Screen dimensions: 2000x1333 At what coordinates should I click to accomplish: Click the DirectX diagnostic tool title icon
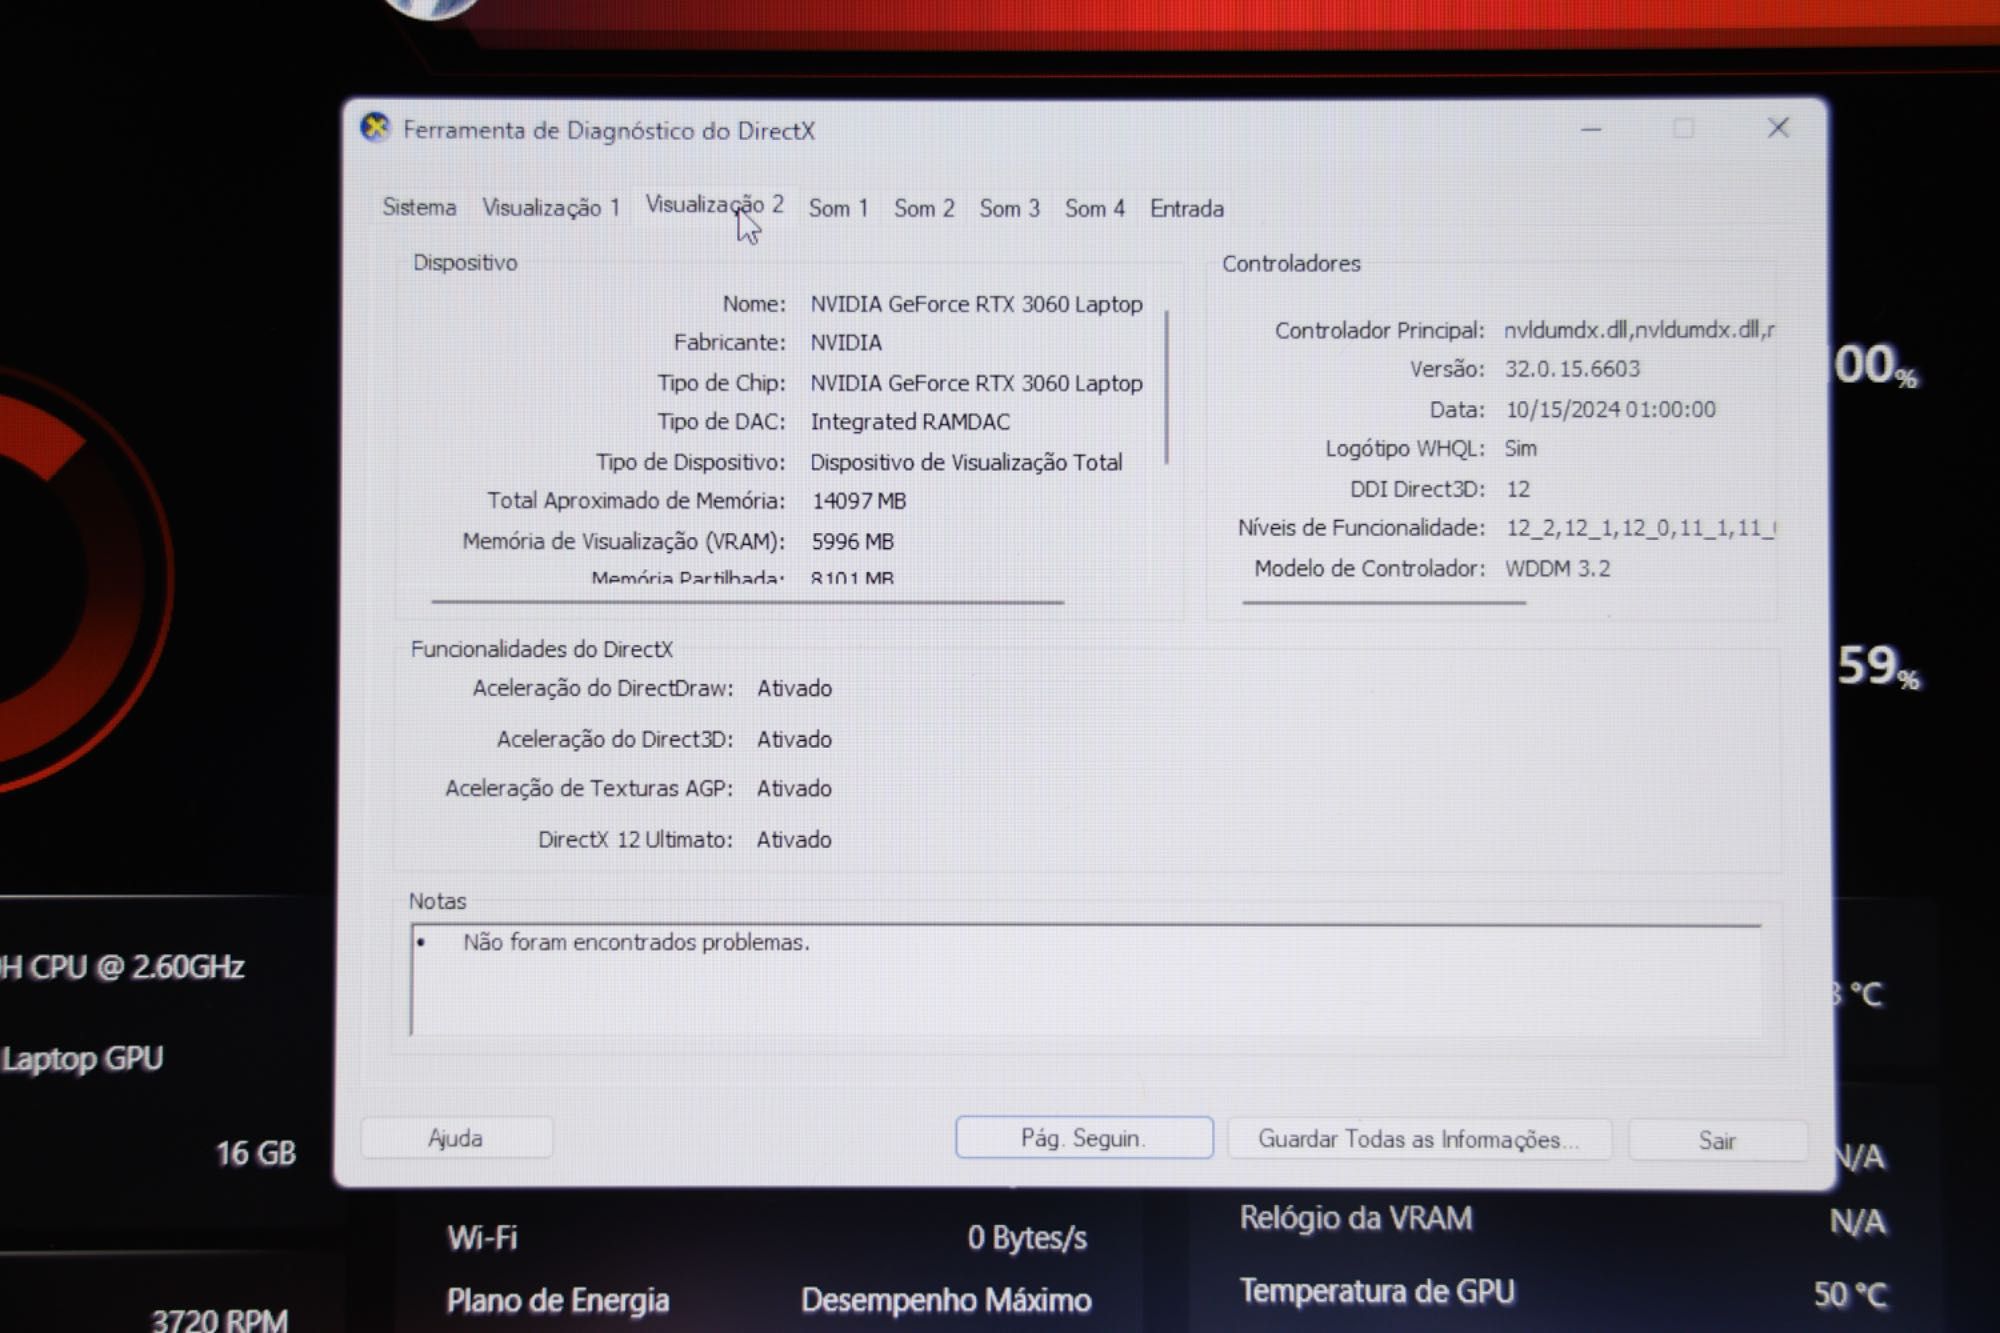375,128
